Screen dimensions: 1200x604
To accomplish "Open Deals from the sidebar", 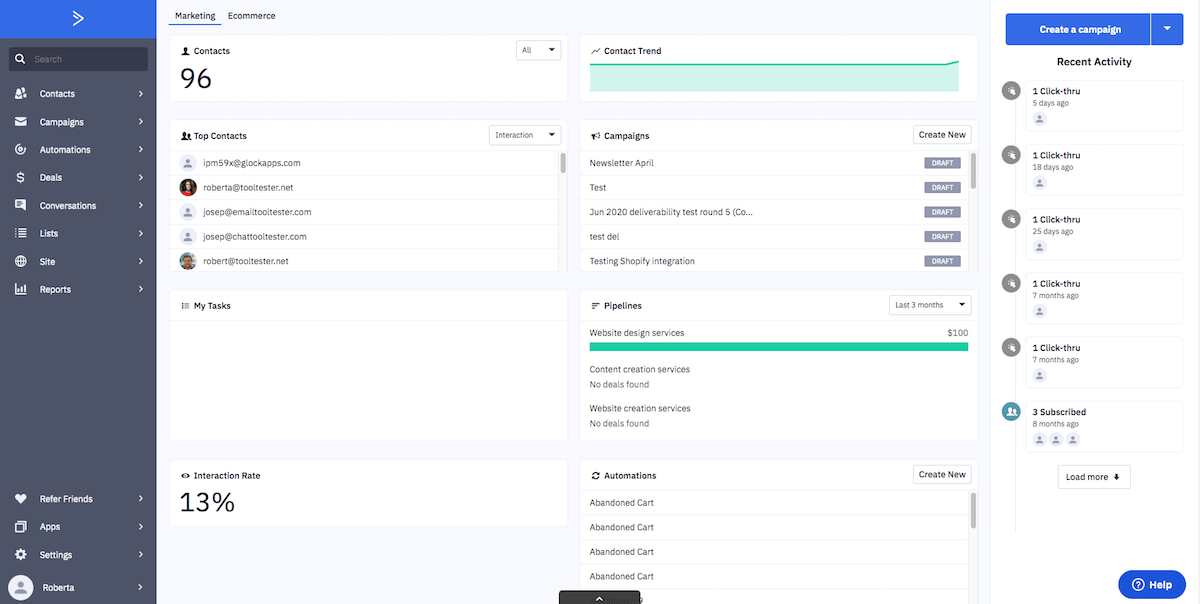I will (22, 177).
